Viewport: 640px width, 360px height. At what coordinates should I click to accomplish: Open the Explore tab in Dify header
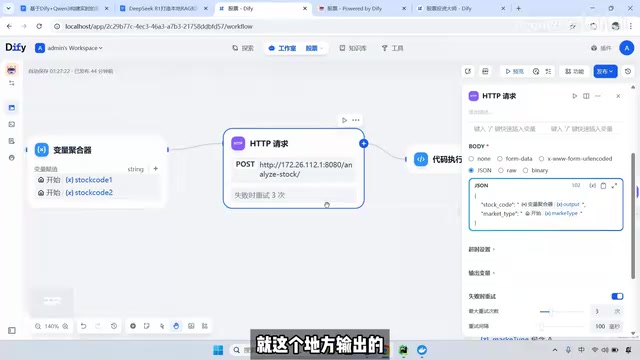[243, 48]
